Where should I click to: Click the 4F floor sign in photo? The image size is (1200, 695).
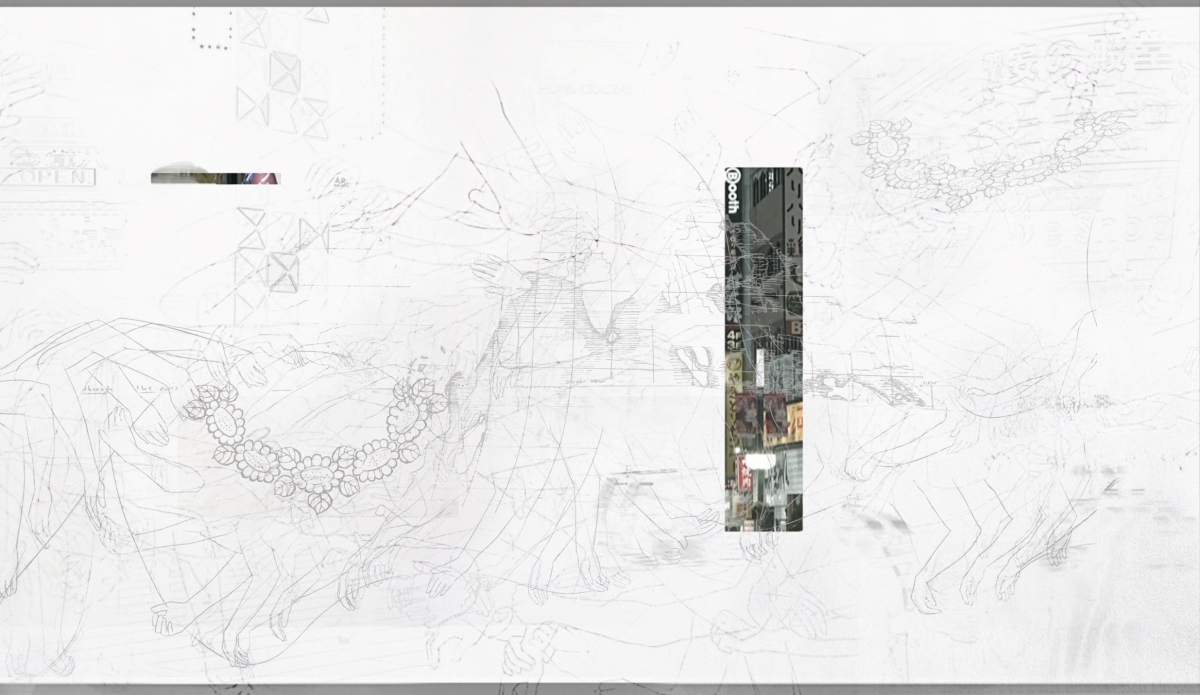click(x=735, y=337)
